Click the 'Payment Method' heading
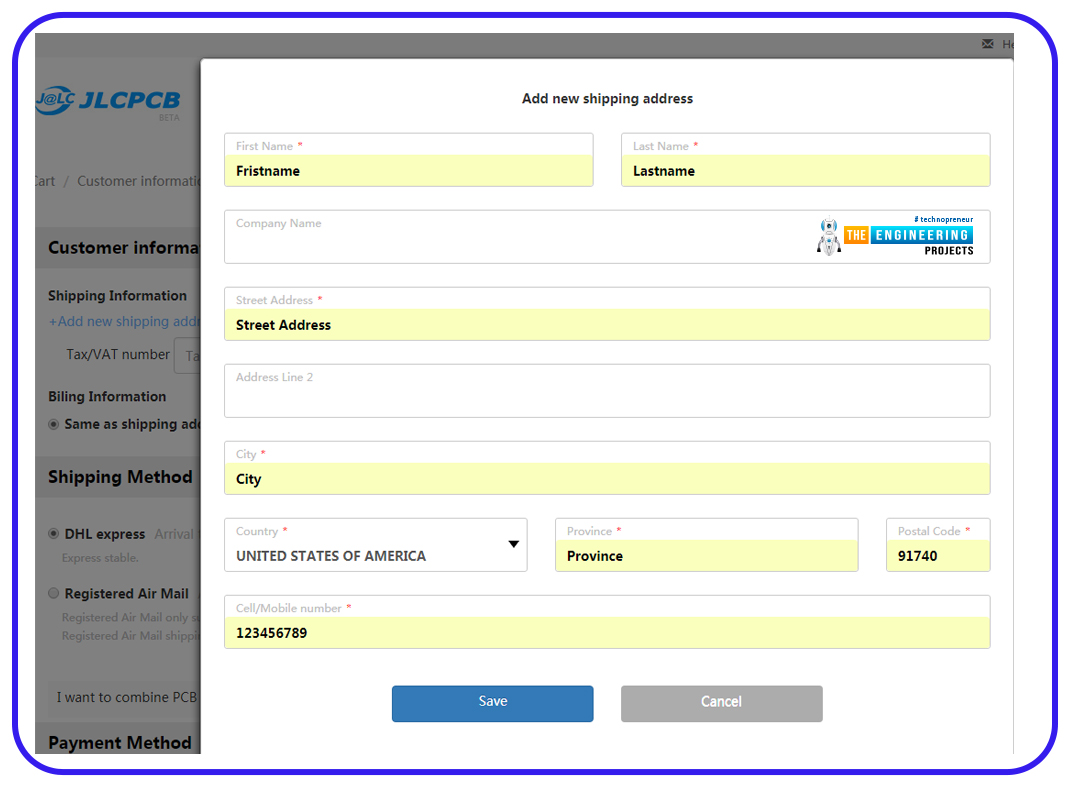Screen dimensions: 1068x787 click(x=120, y=743)
